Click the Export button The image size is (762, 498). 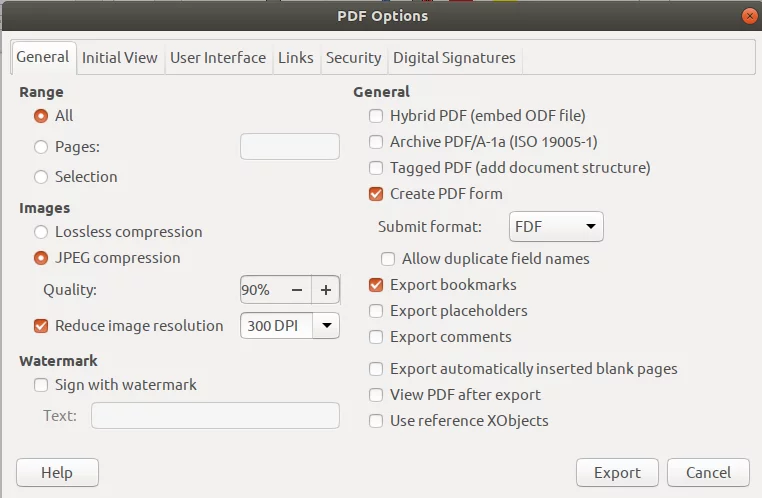[617, 472]
